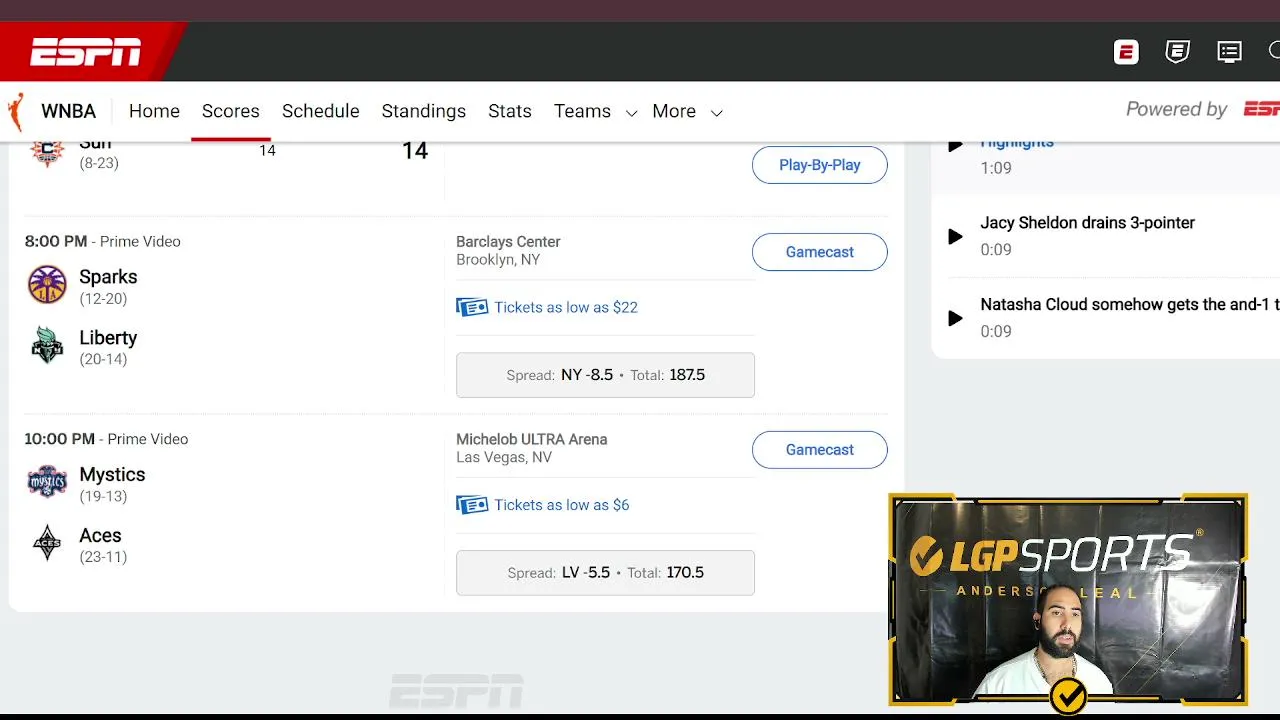Open the watch listings icon
This screenshot has height=720, width=1280.
[1229, 52]
